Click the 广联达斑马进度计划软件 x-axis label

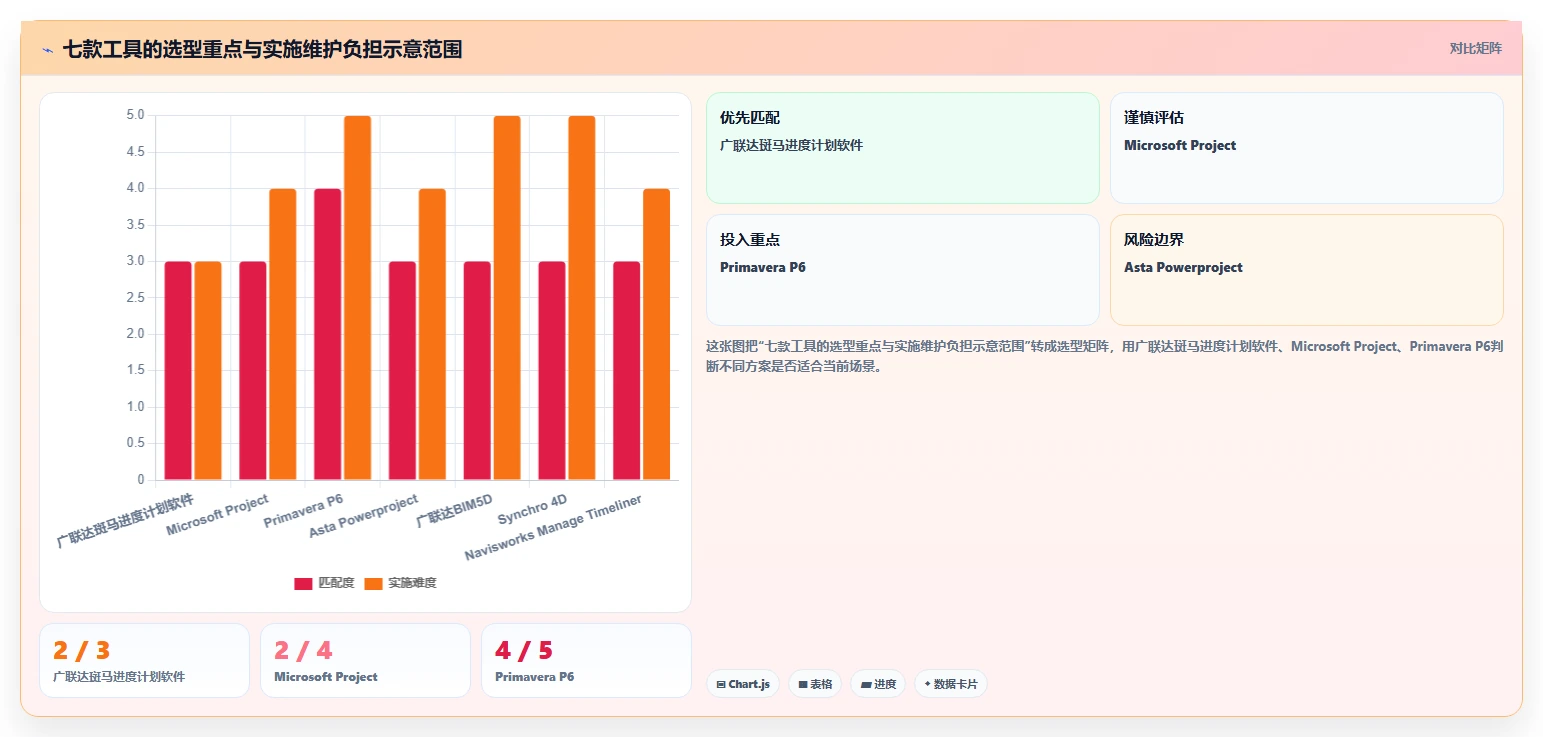[126, 520]
